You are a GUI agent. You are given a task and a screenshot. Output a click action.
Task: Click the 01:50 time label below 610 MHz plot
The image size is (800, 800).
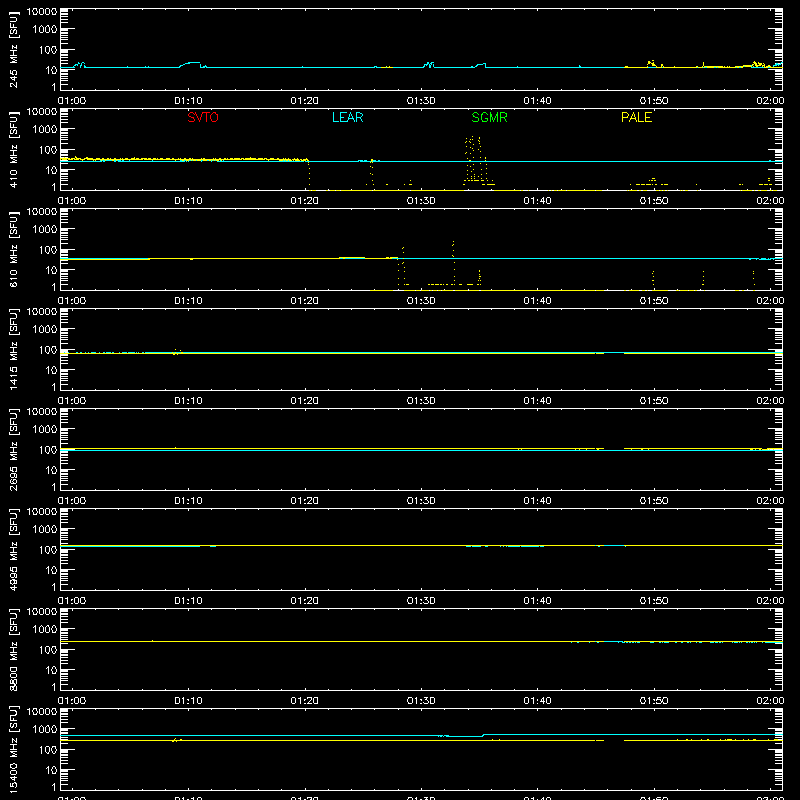tap(654, 301)
